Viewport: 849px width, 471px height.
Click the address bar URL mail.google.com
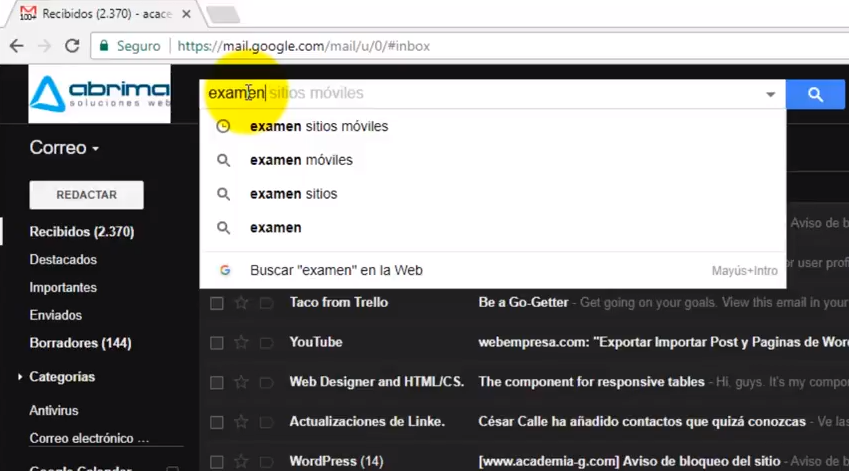click(x=303, y=46)
